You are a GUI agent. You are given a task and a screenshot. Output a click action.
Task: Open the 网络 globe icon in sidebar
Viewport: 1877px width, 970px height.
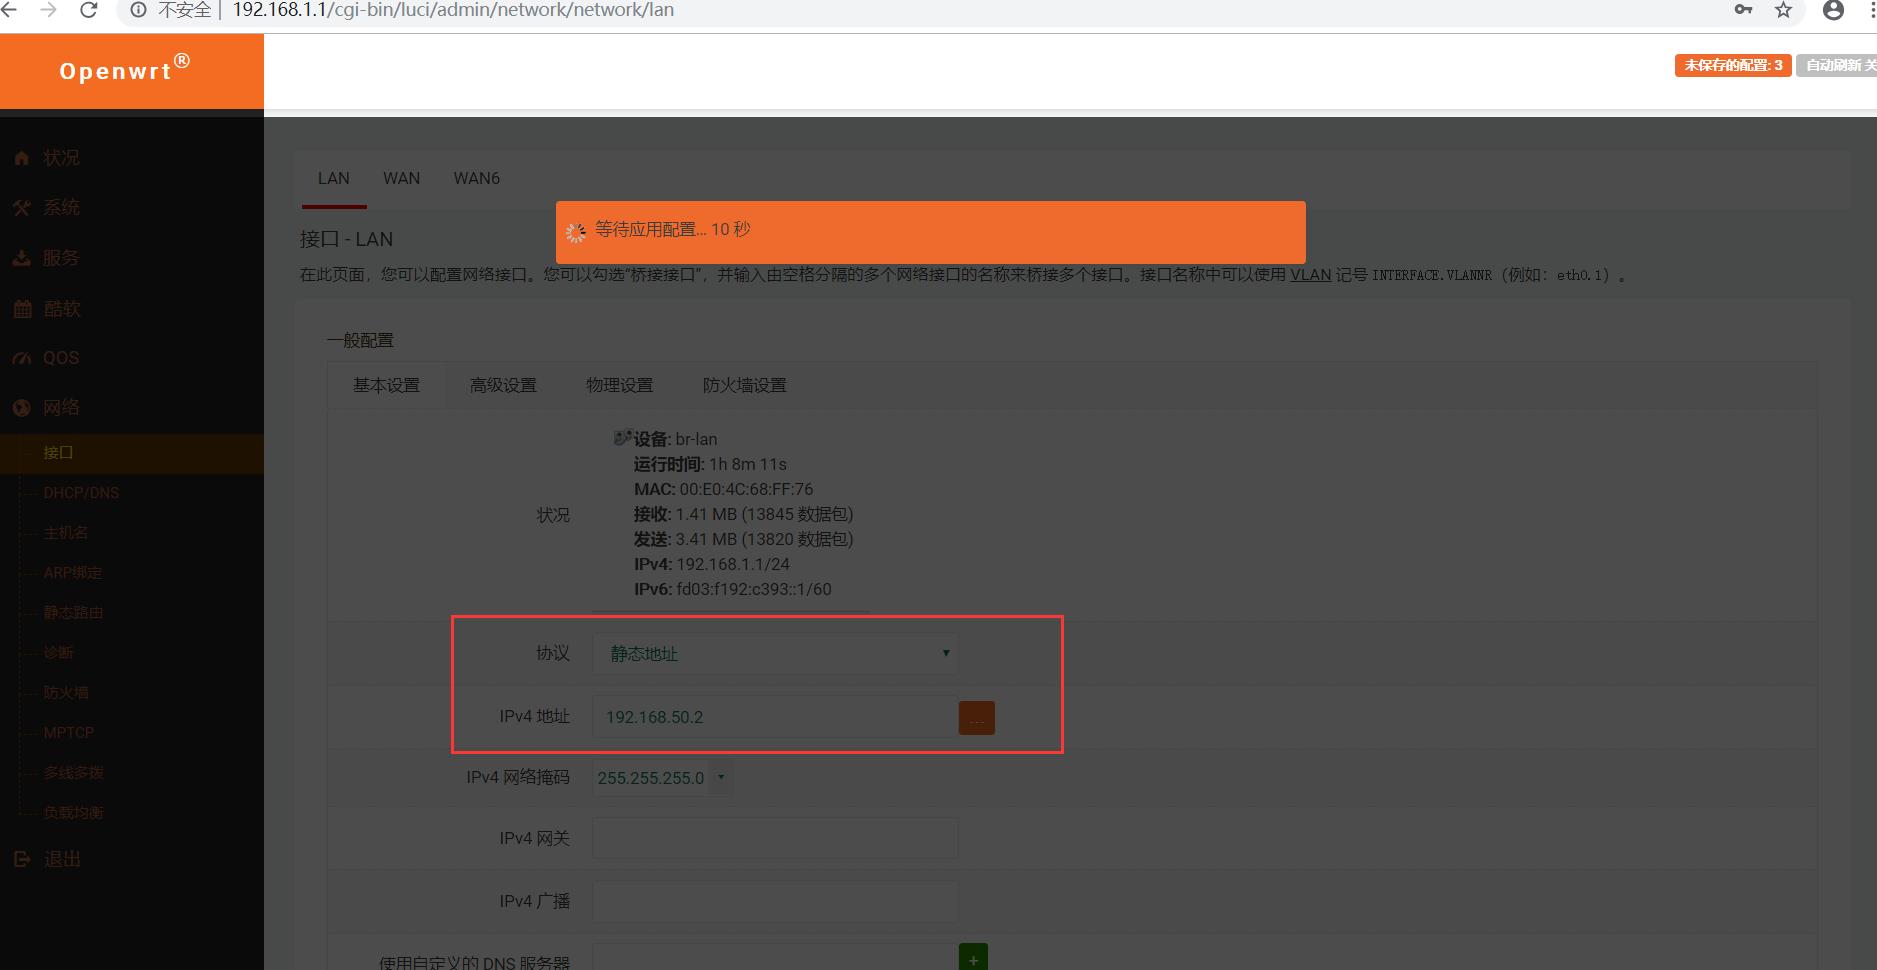[x=22, y=407]
